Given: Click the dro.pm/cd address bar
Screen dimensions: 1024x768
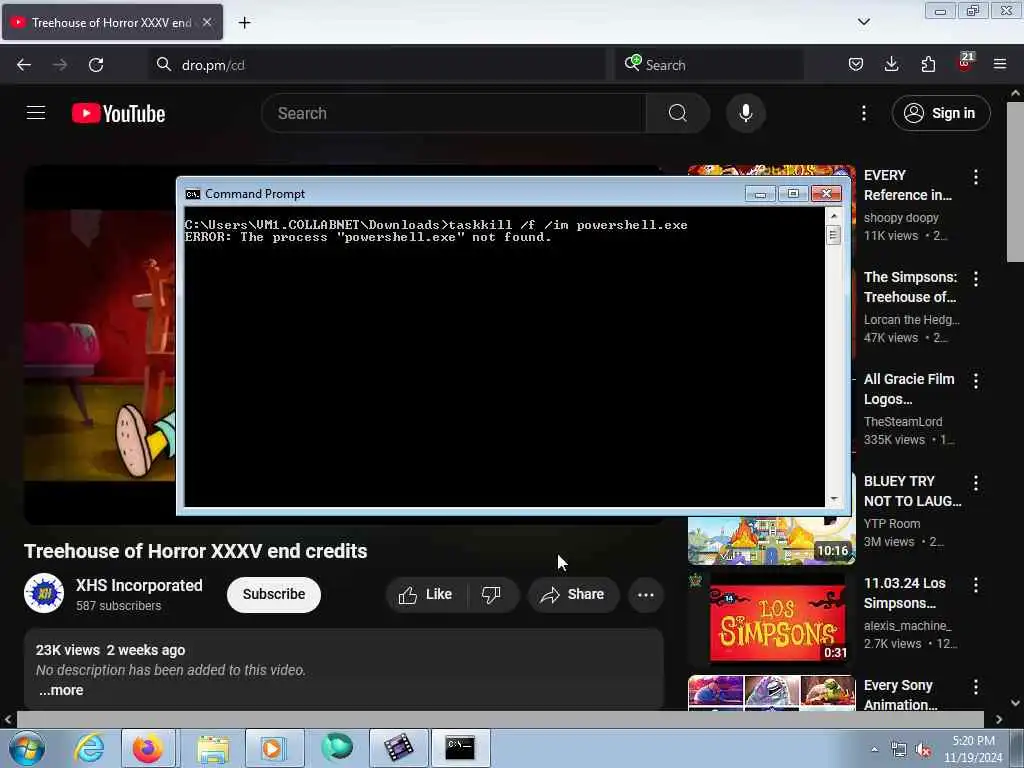Looking at the screenshot, I should 377,65.
